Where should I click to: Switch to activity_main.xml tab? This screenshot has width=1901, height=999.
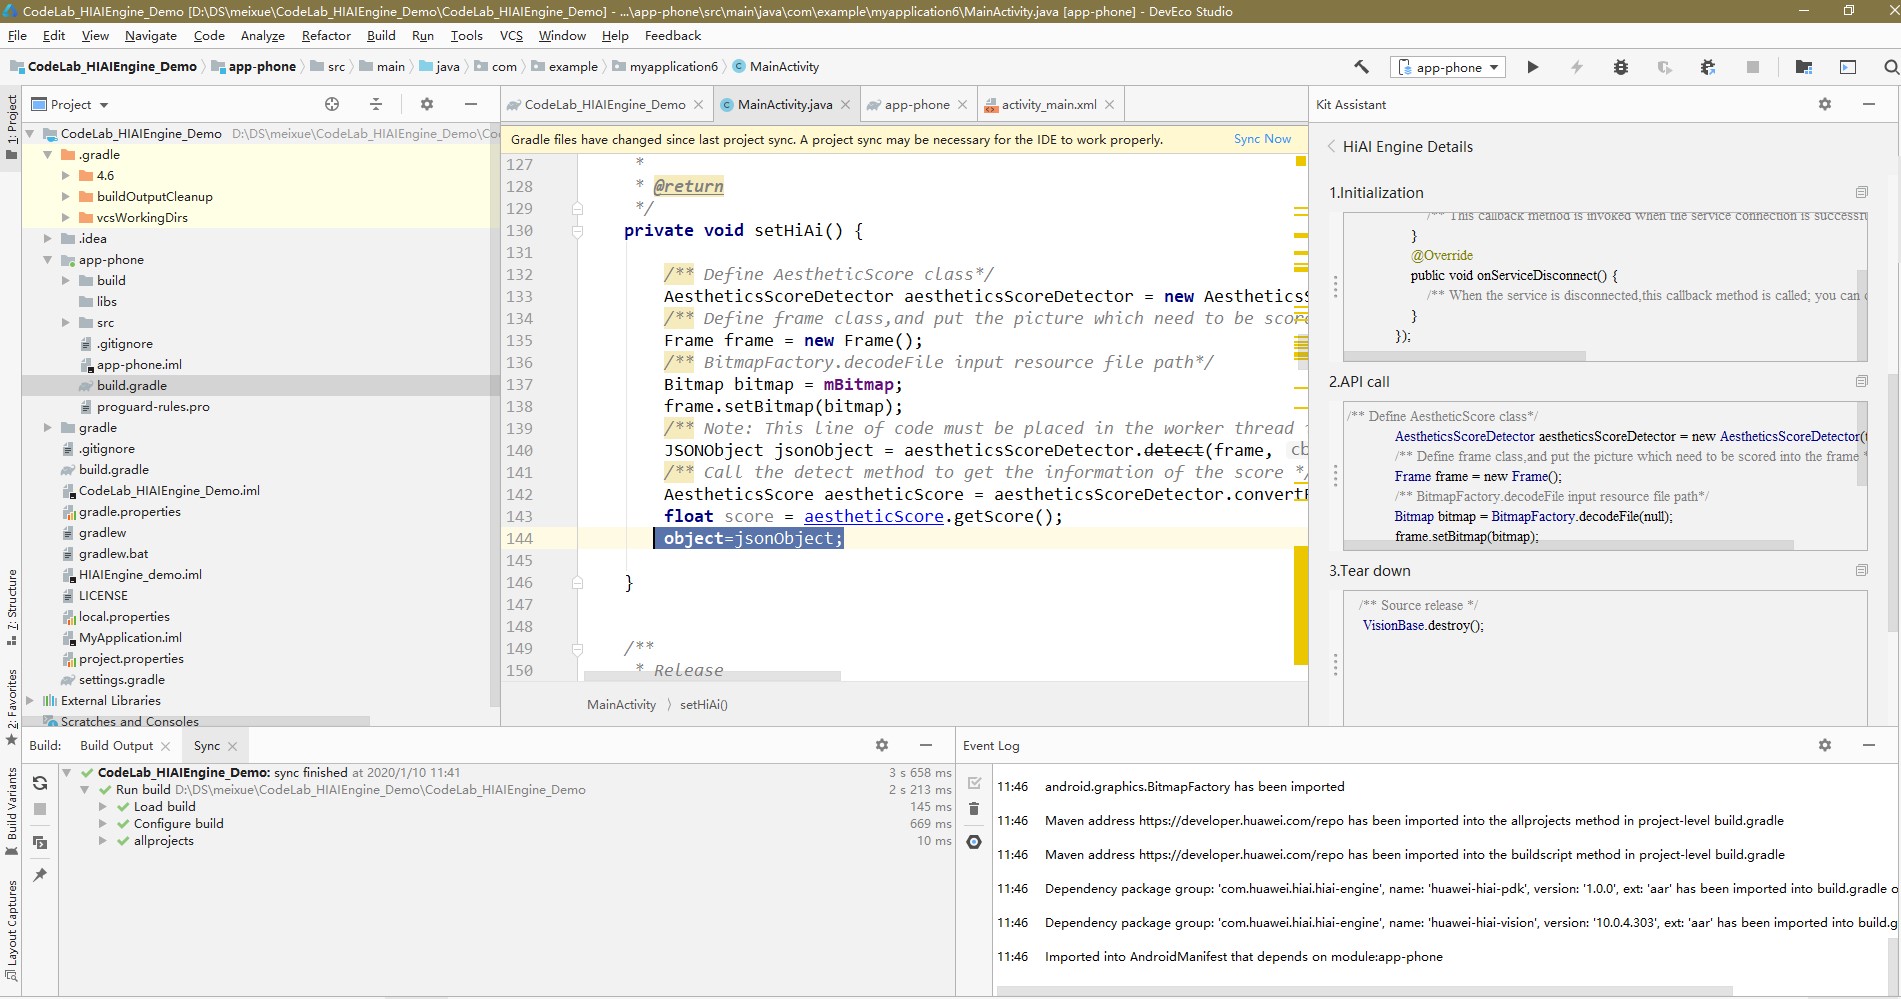[1048, 104]
